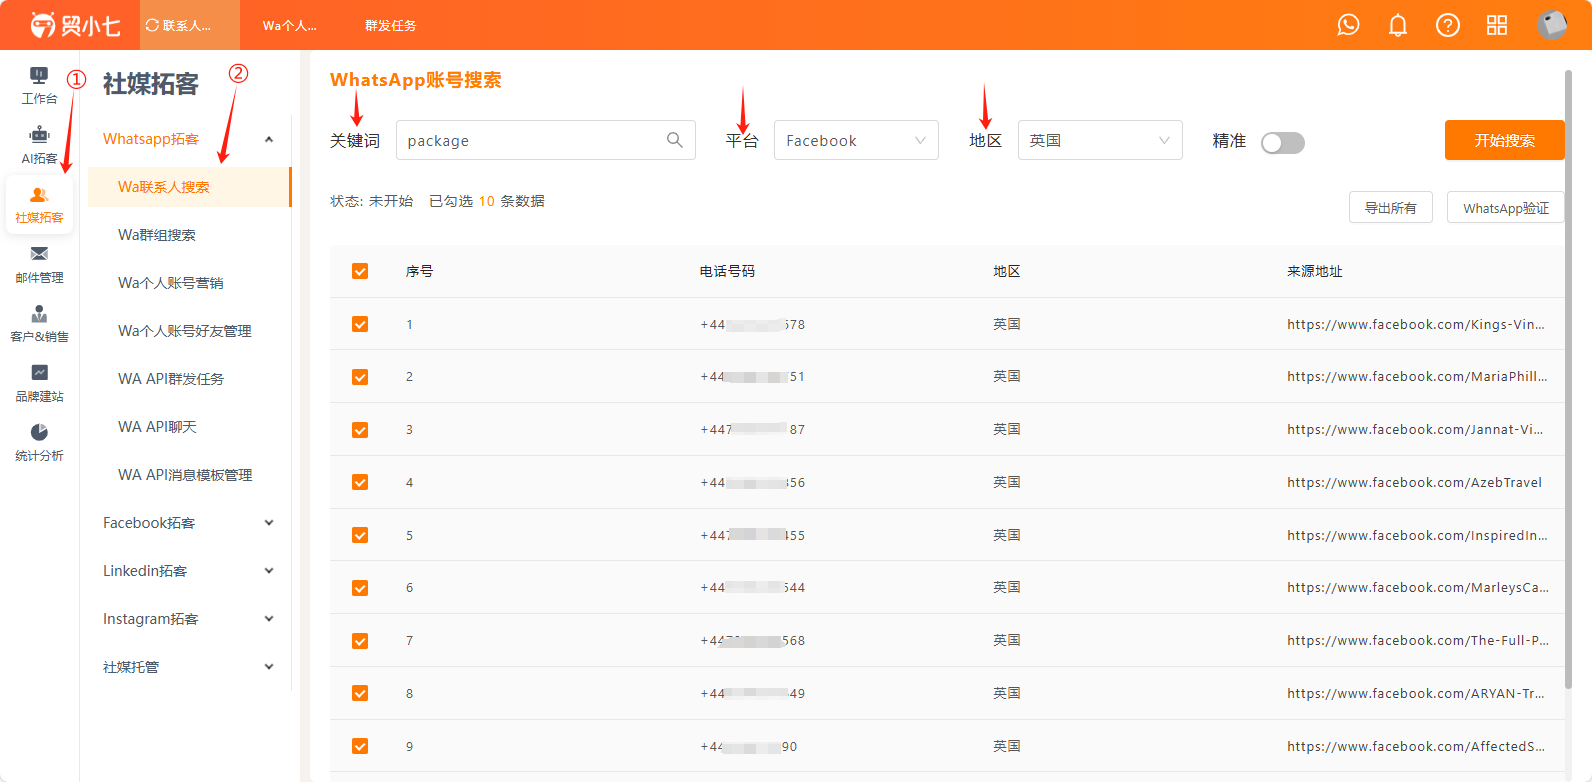
Task: Click the 来源地址 column header
Action: point(1314,271)
